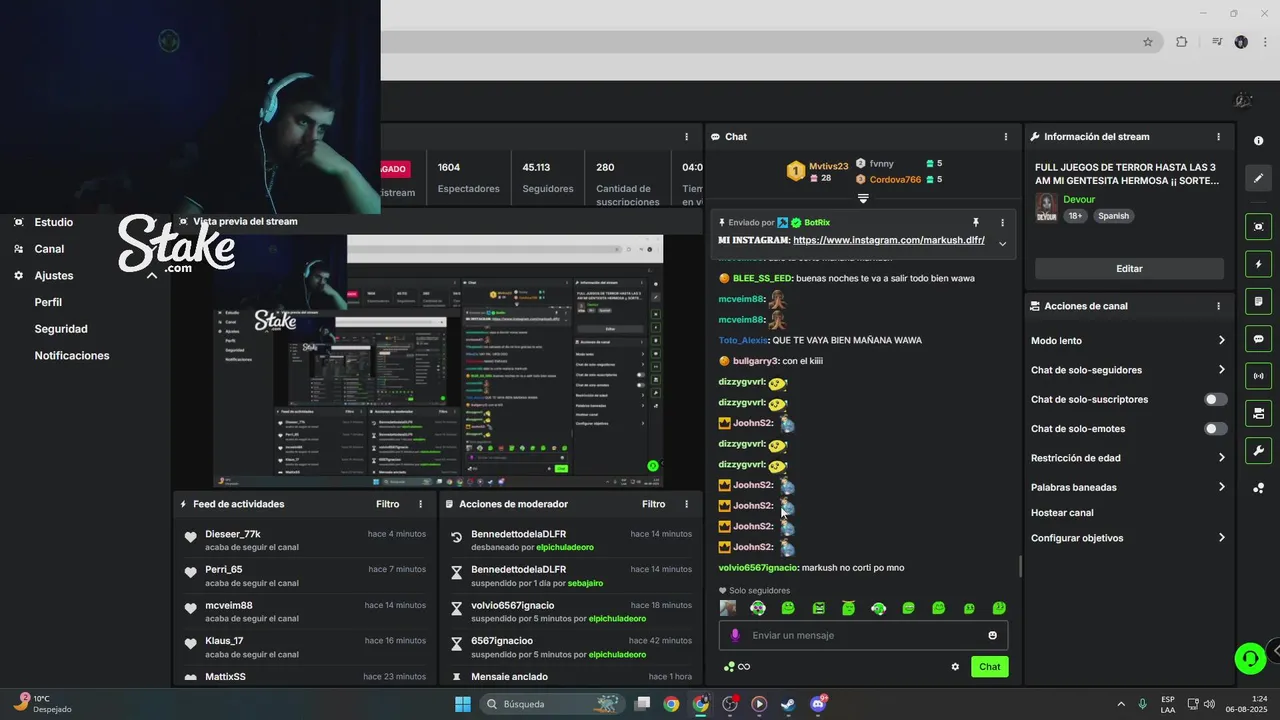Open Acciones de canal three-dot menu
This screenshot has height=720, width=1280.
click(x=1218, y=306)
